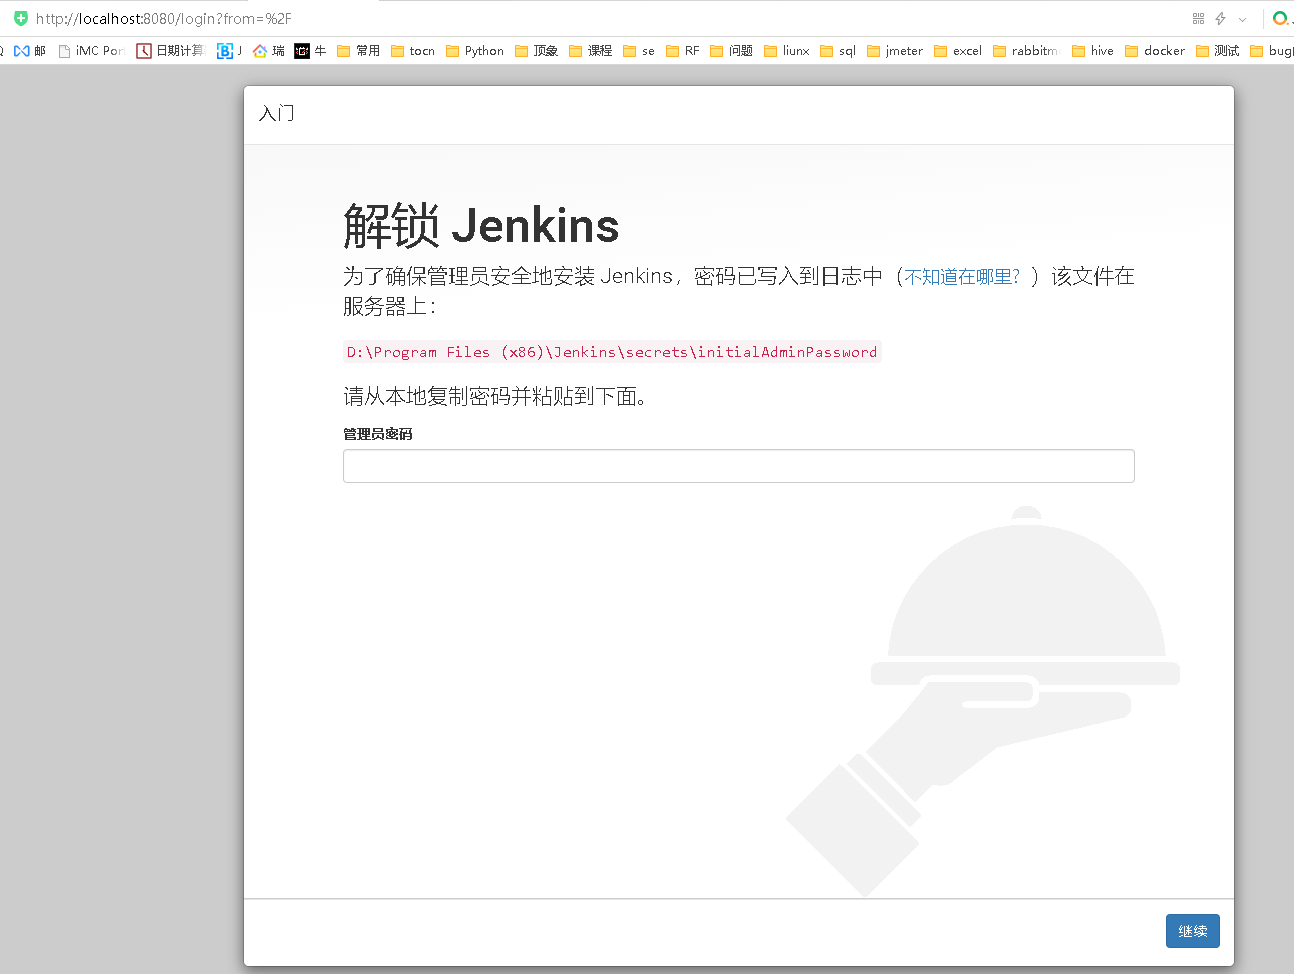Open the 牛 black icon bookmark
Screen dimensions: 1294x974
[x=310, y=51]
